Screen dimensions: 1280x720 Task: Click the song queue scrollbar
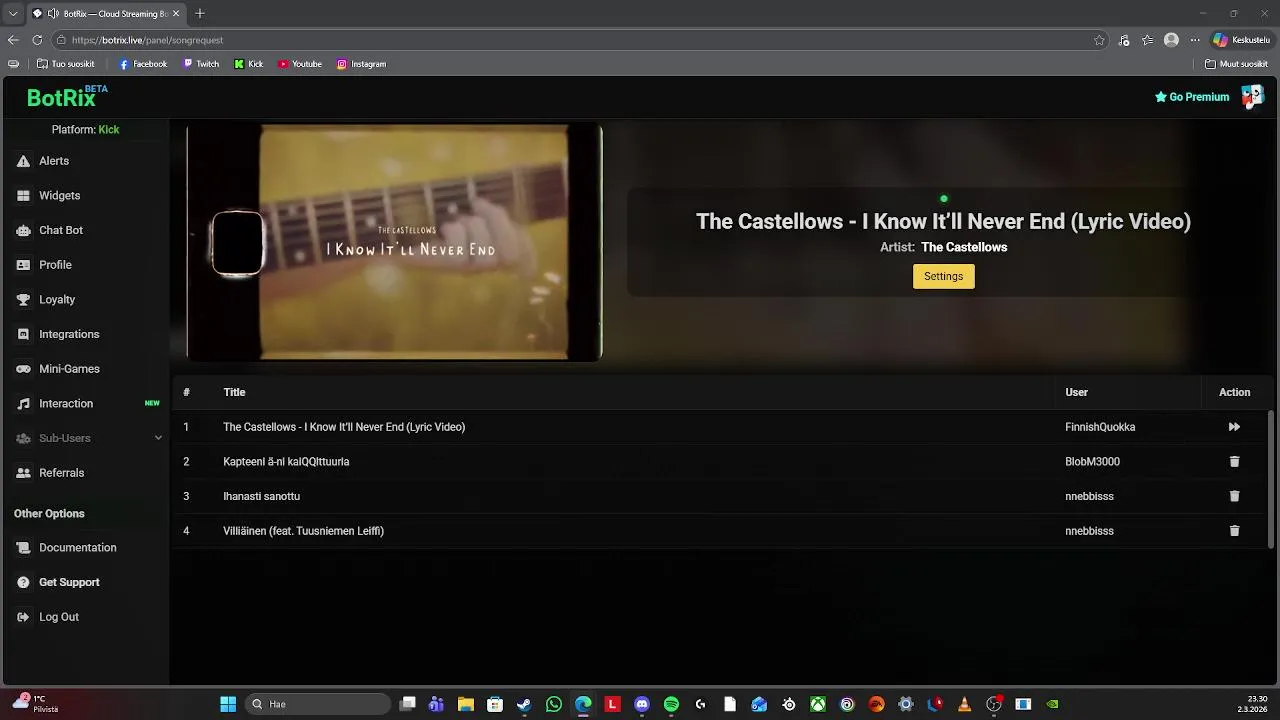click(x=1272, y=478)
